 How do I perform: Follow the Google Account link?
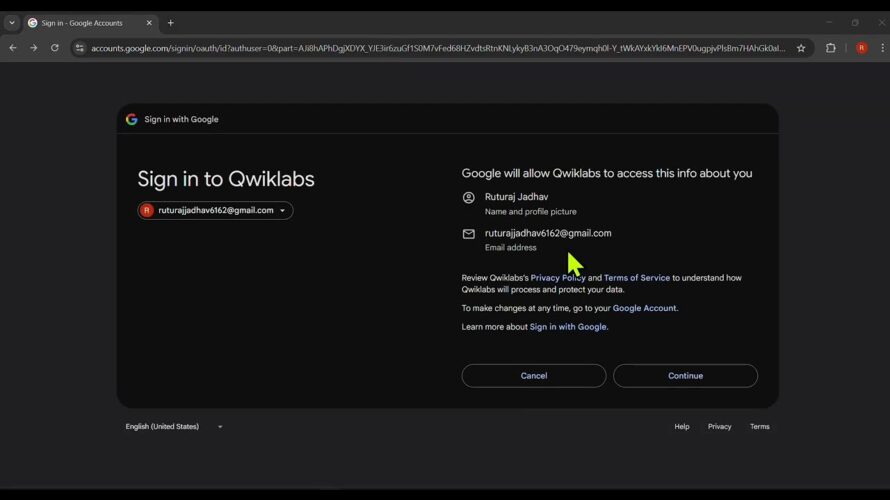pyautogui.click(x=644, y=308)
